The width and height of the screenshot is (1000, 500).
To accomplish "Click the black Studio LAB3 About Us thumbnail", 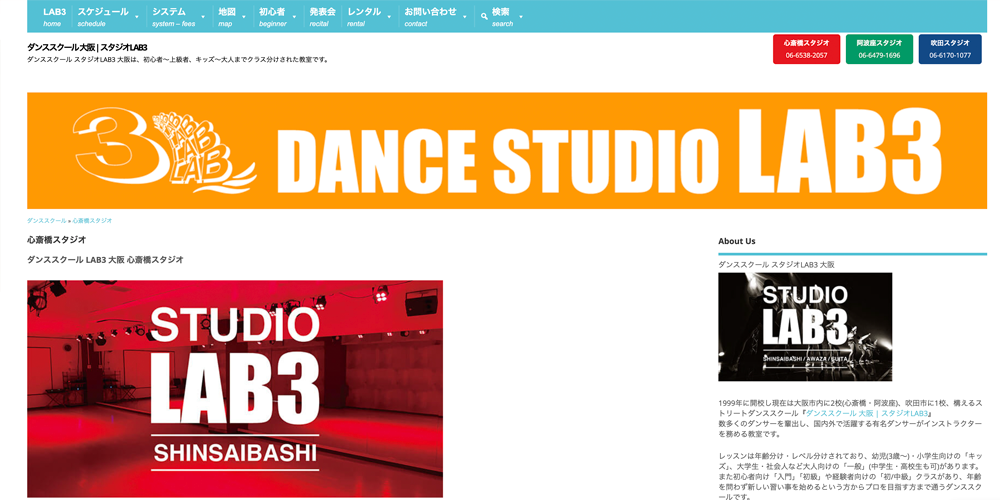I will click(x=805, y=327).
